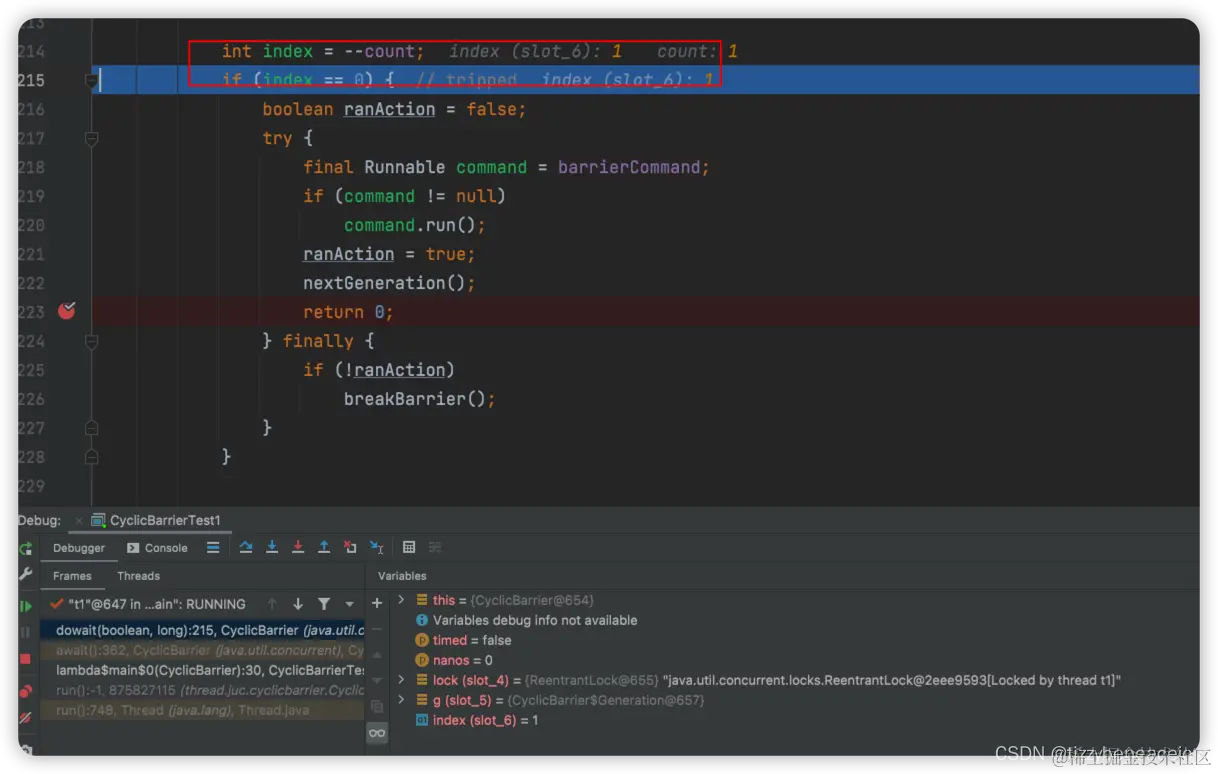Viewport: 1218px width, 774px height.
Task: Click the Step Out icon
Action: point(324,547)
